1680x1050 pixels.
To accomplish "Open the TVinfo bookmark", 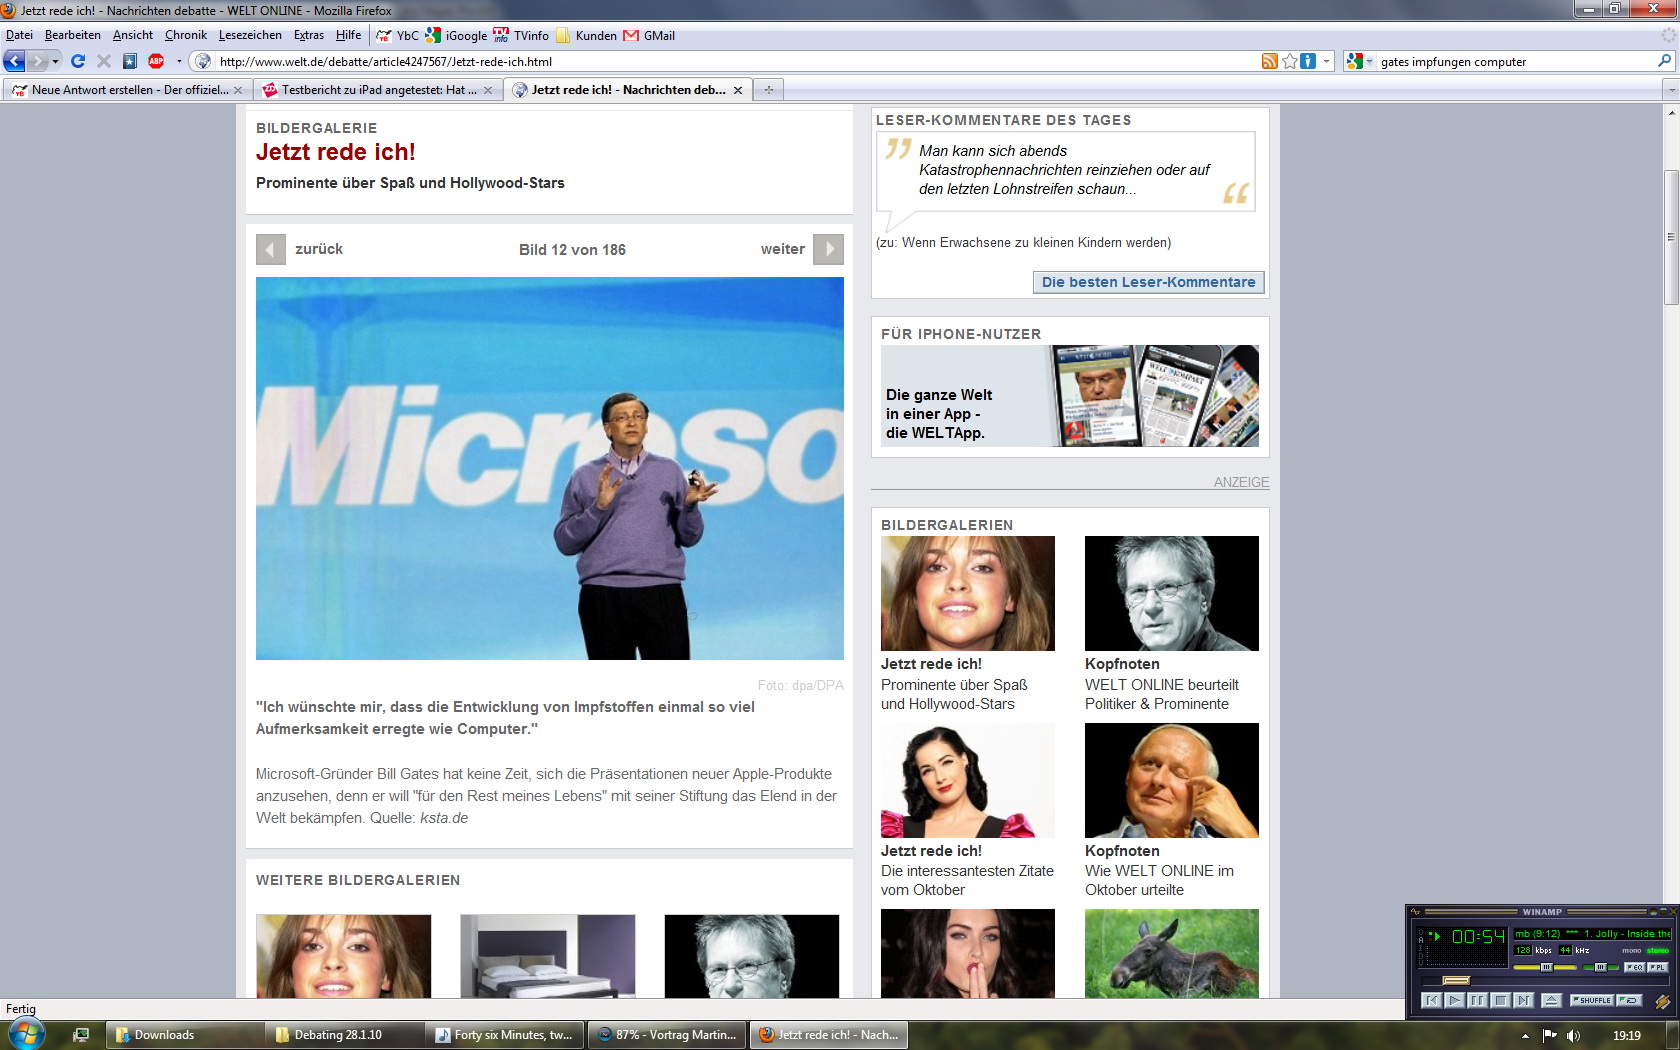I will (521, 35).
